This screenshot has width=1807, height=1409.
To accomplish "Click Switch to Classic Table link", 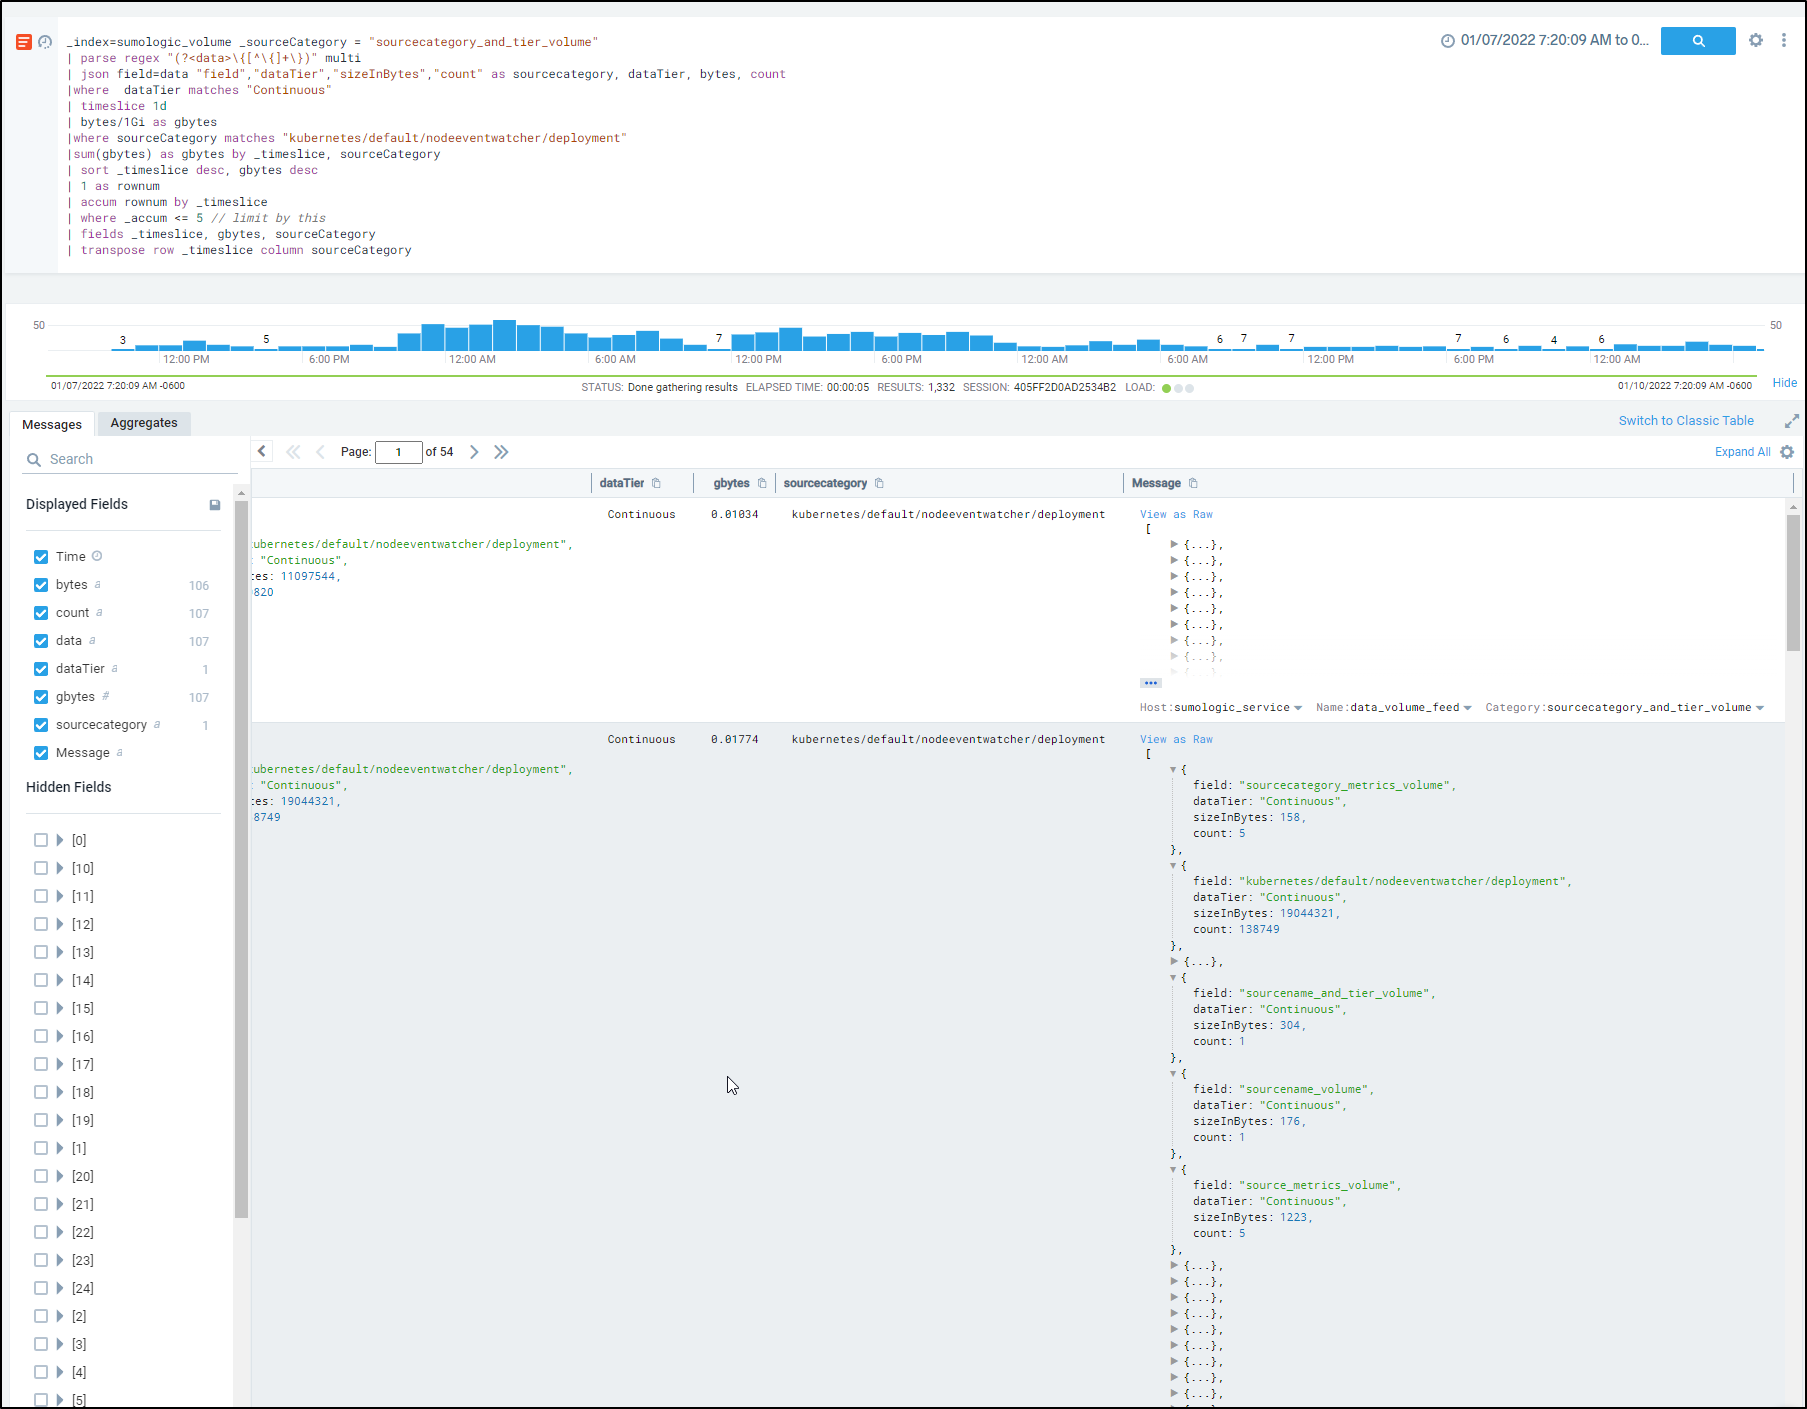I will point(1686,421).
